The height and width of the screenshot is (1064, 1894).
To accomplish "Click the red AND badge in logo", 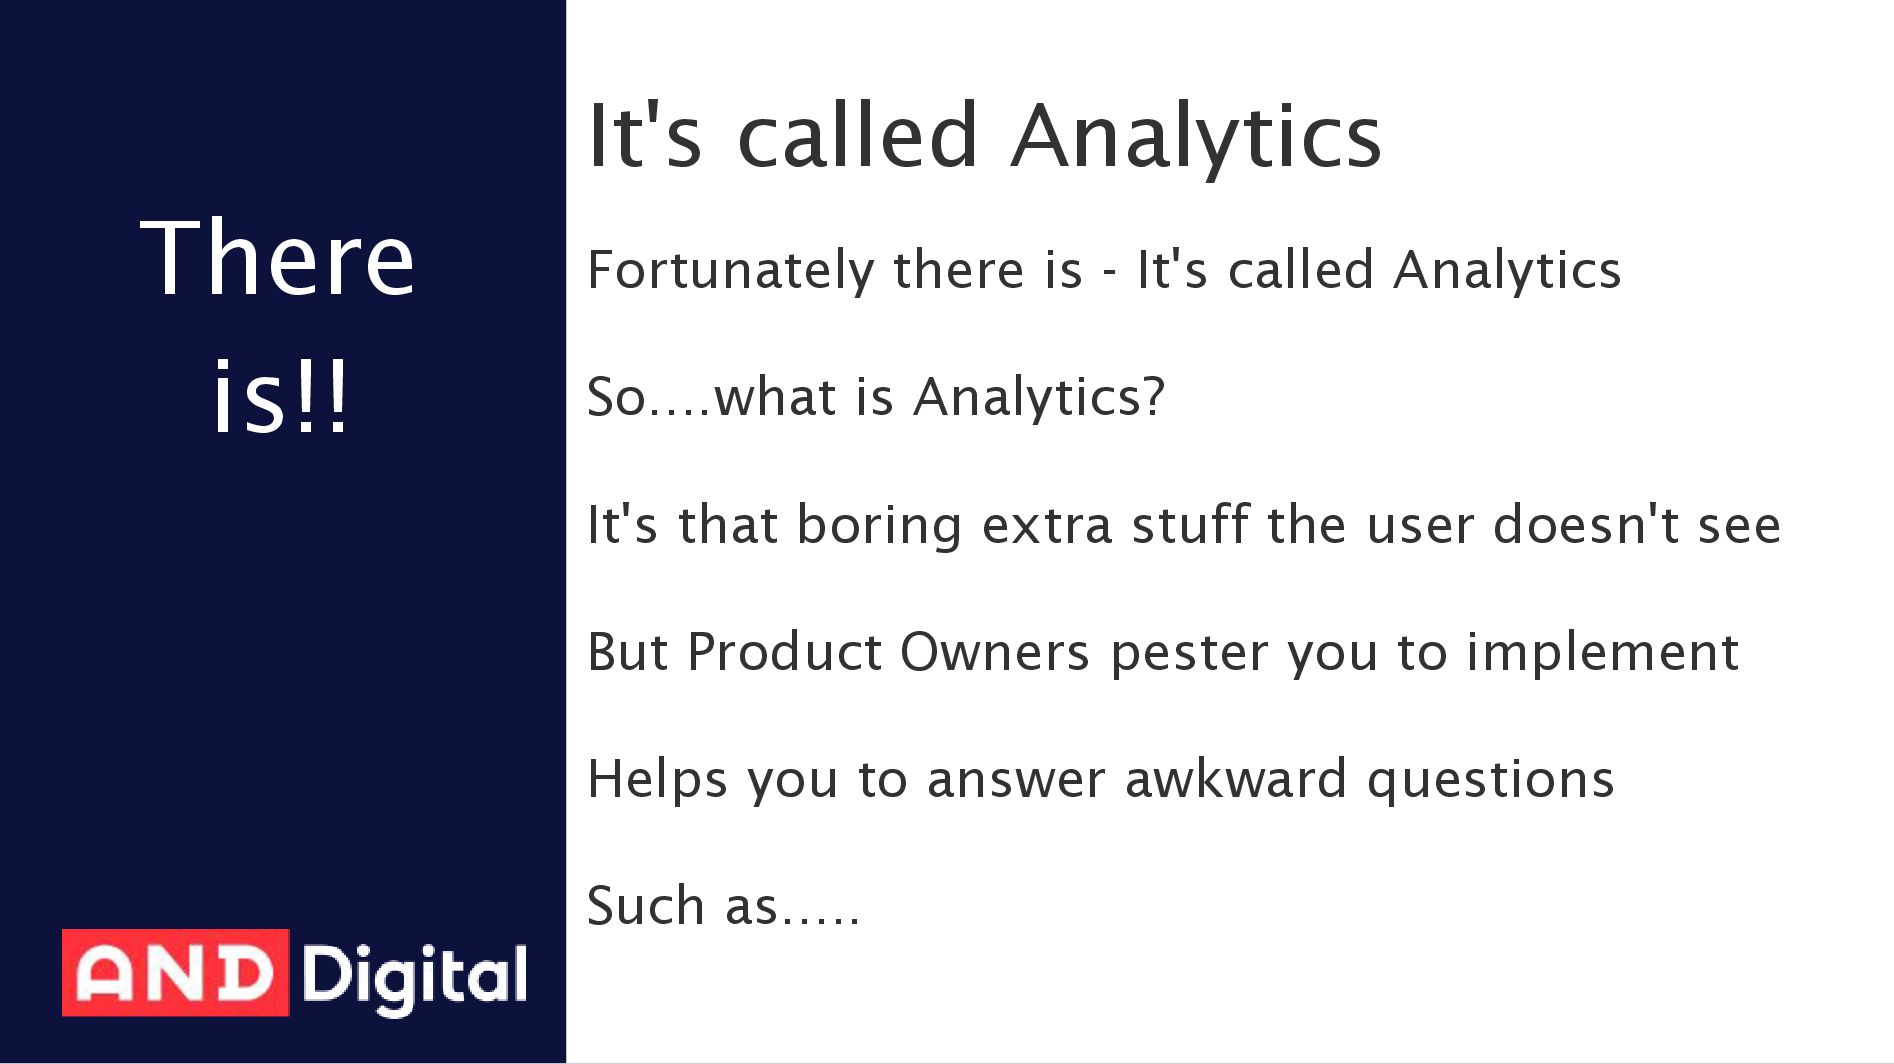I will 176,973.
